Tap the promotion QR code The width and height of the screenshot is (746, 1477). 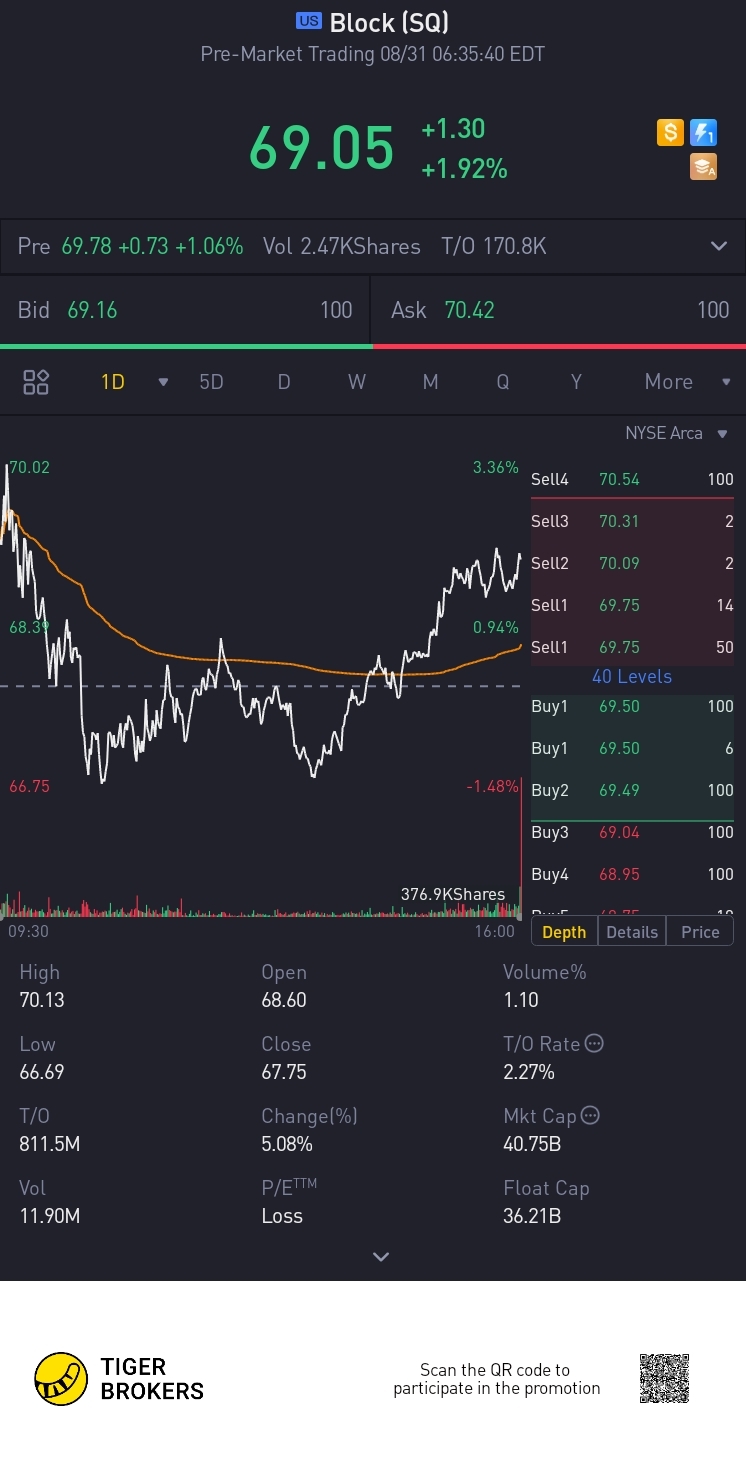[x=664, y=1379]
